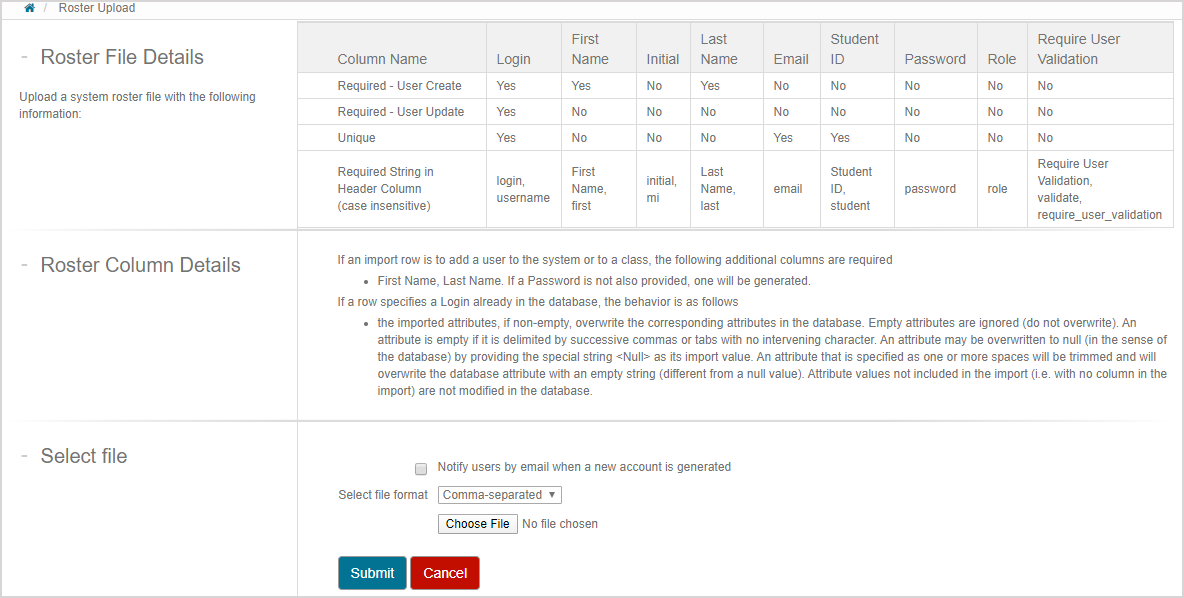Collapse the Select file section
This screenshot has height=598, width=1184.
coord(24,456)
